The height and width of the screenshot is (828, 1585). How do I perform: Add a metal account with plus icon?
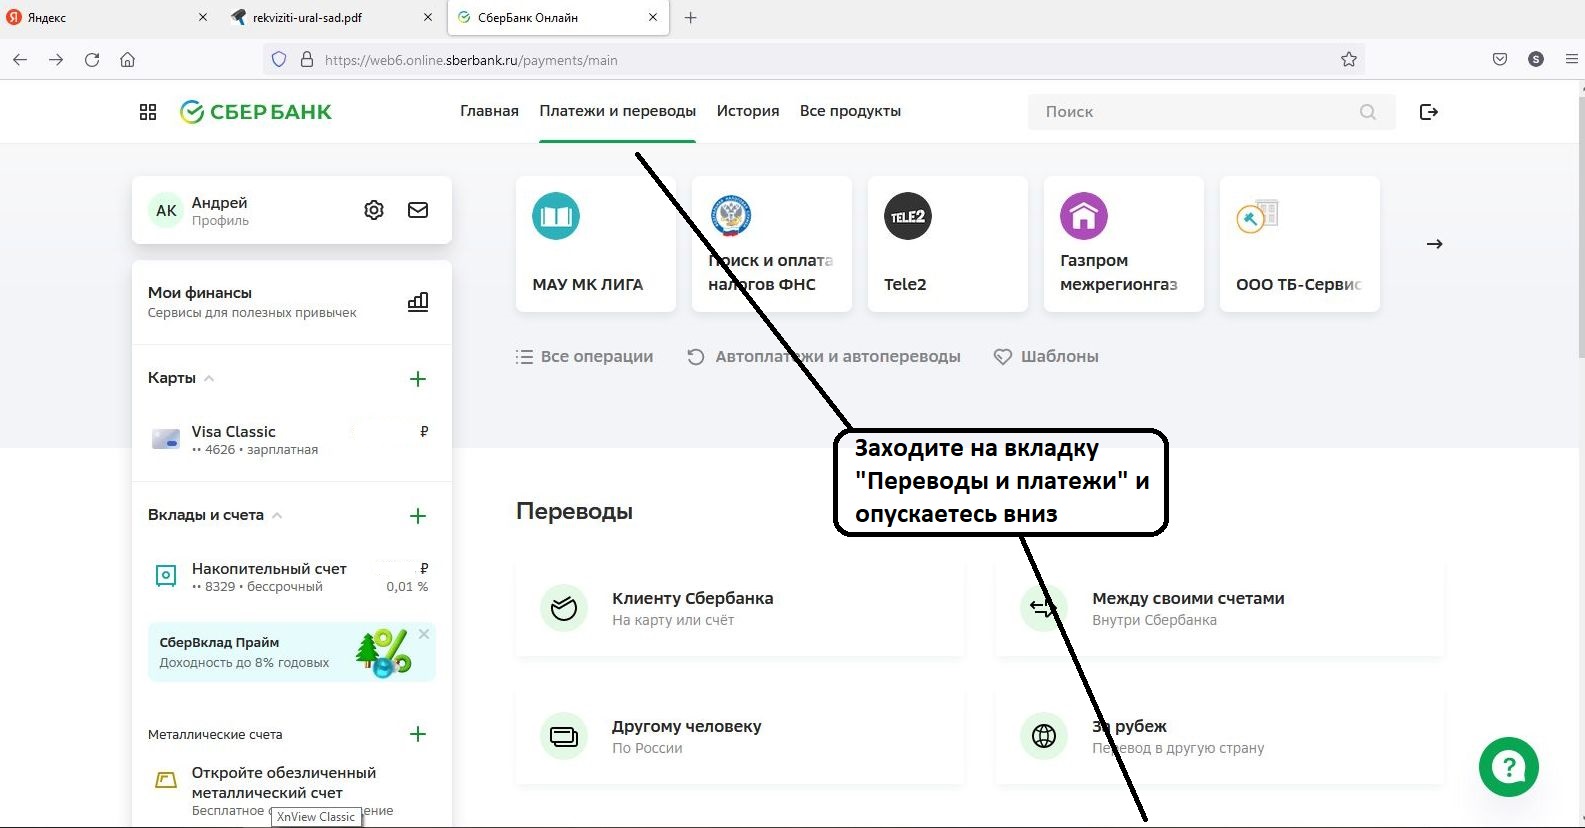point(418,734)
